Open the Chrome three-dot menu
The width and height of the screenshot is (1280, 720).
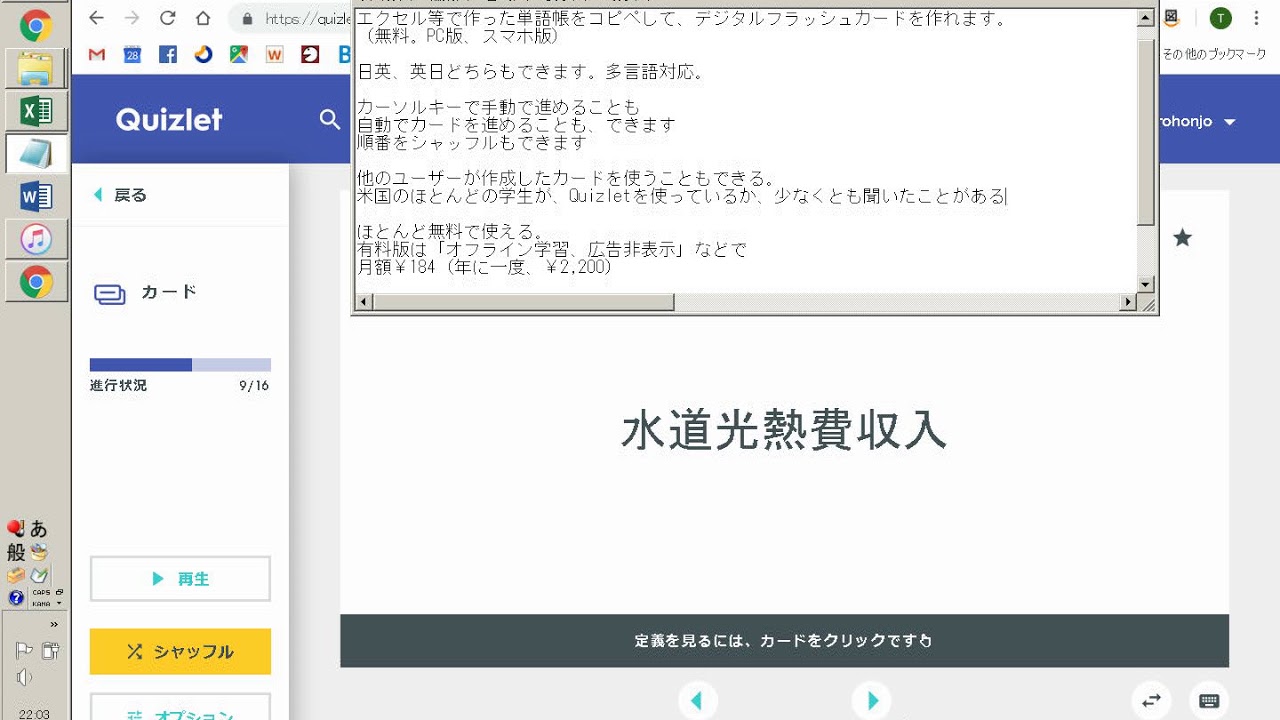pos(1257,18)
